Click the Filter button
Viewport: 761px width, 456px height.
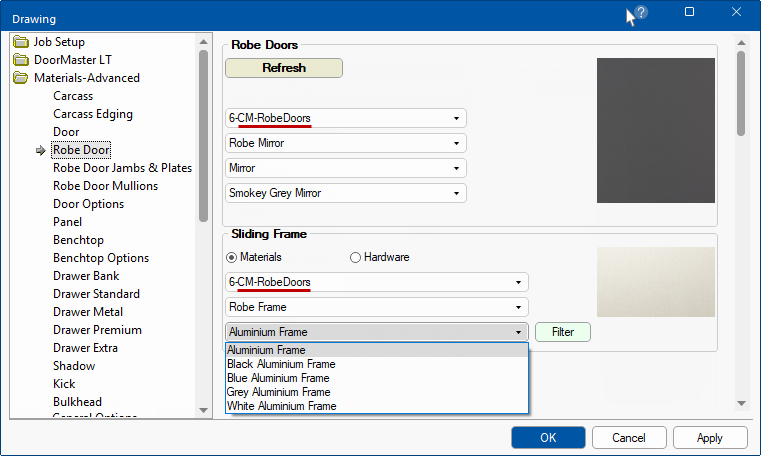tap(563, 332)
